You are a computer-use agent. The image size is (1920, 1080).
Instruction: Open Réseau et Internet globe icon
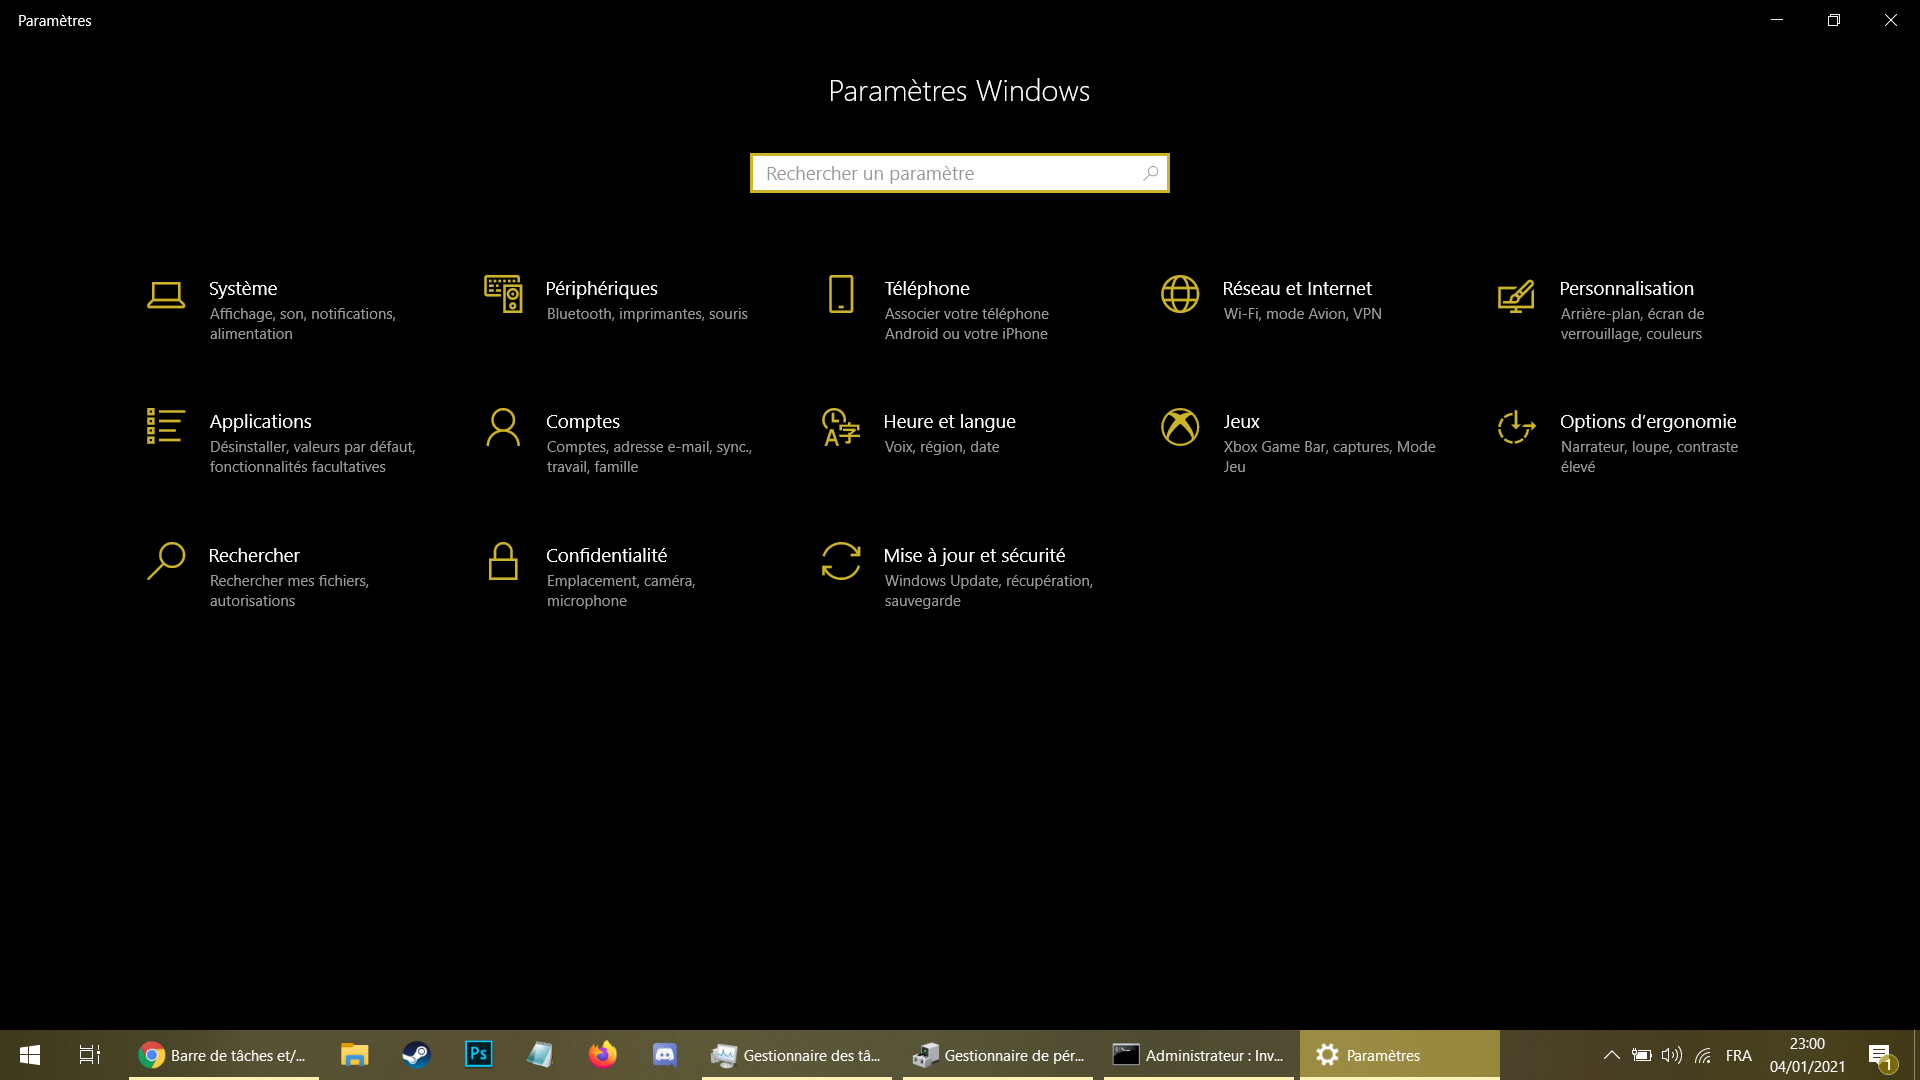[1180, 294]
